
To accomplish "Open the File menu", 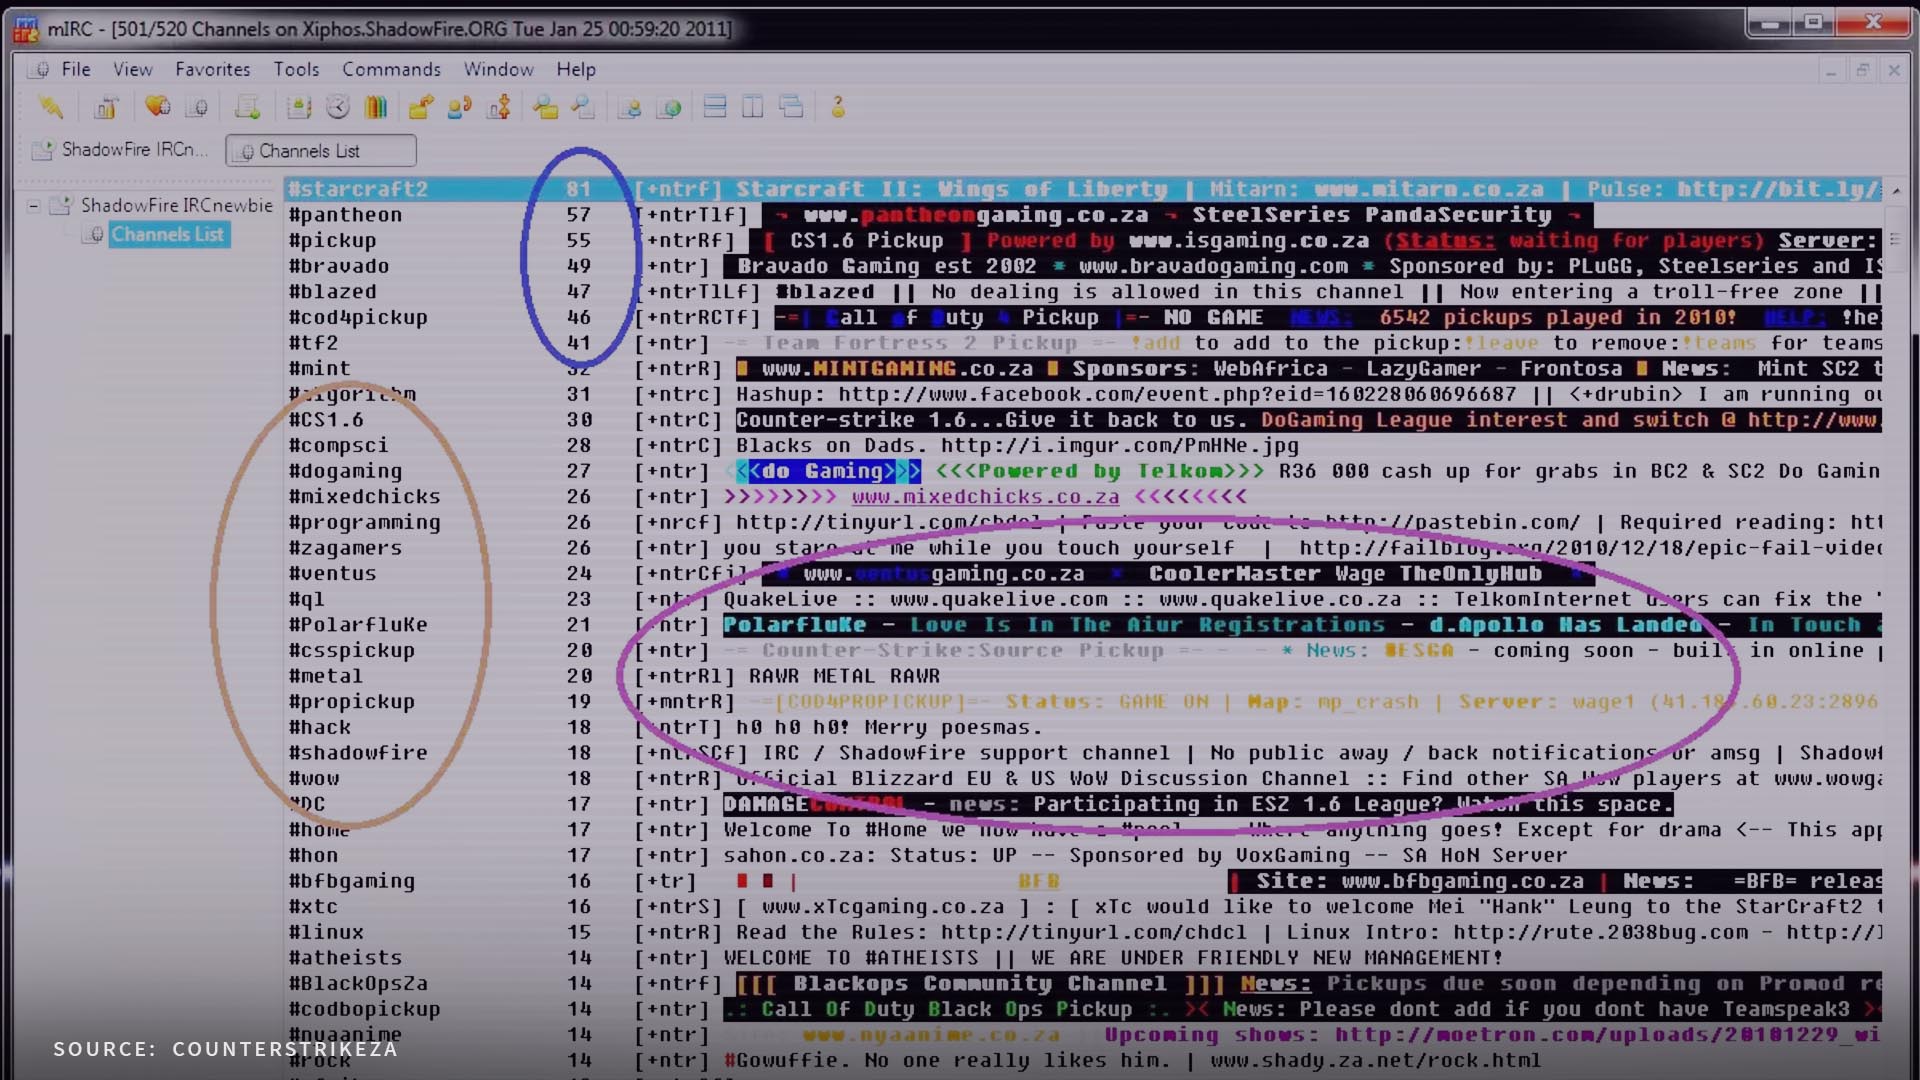I will (x=76, y=69).
